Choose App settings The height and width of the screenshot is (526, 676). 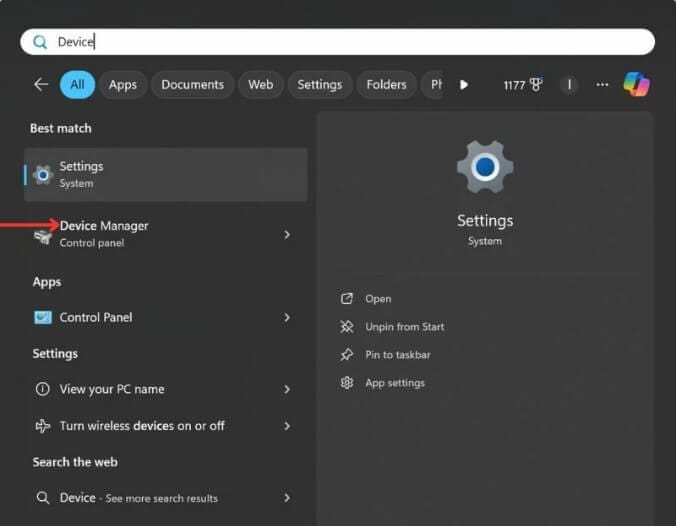point(395,383)
